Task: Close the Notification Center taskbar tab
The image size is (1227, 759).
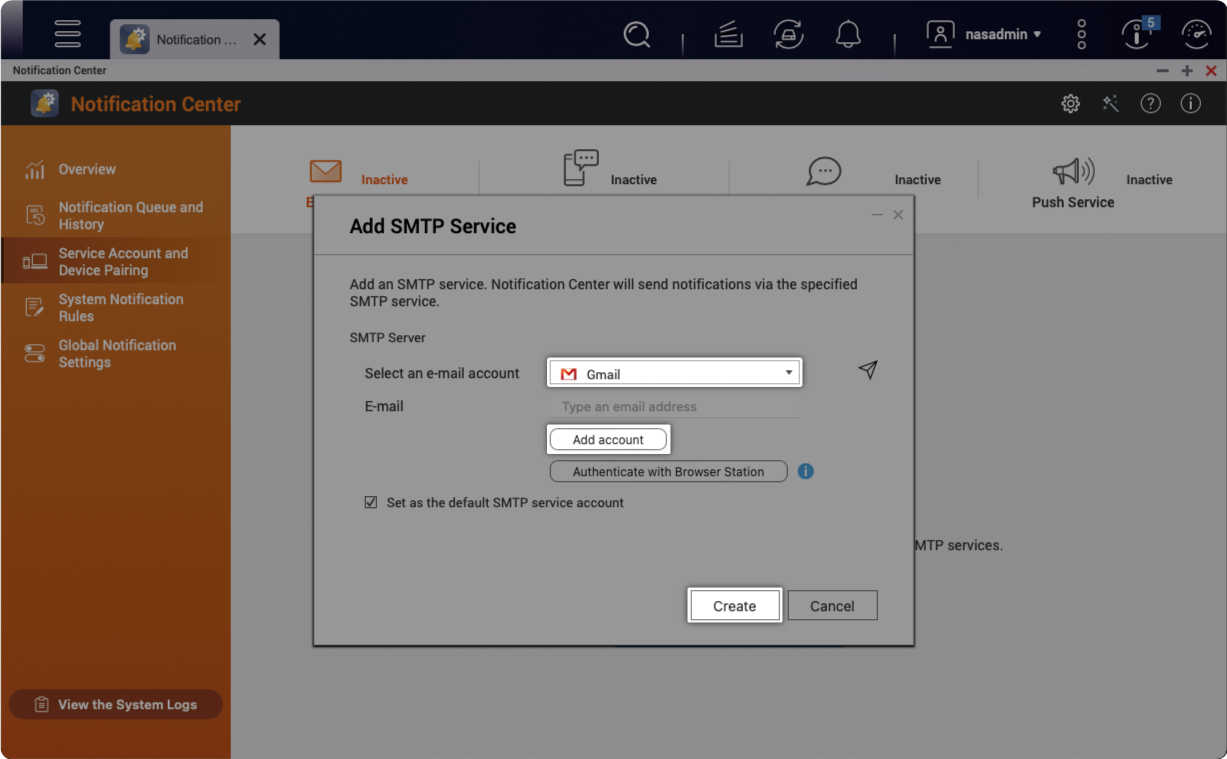Action: [x=260, y=40]
